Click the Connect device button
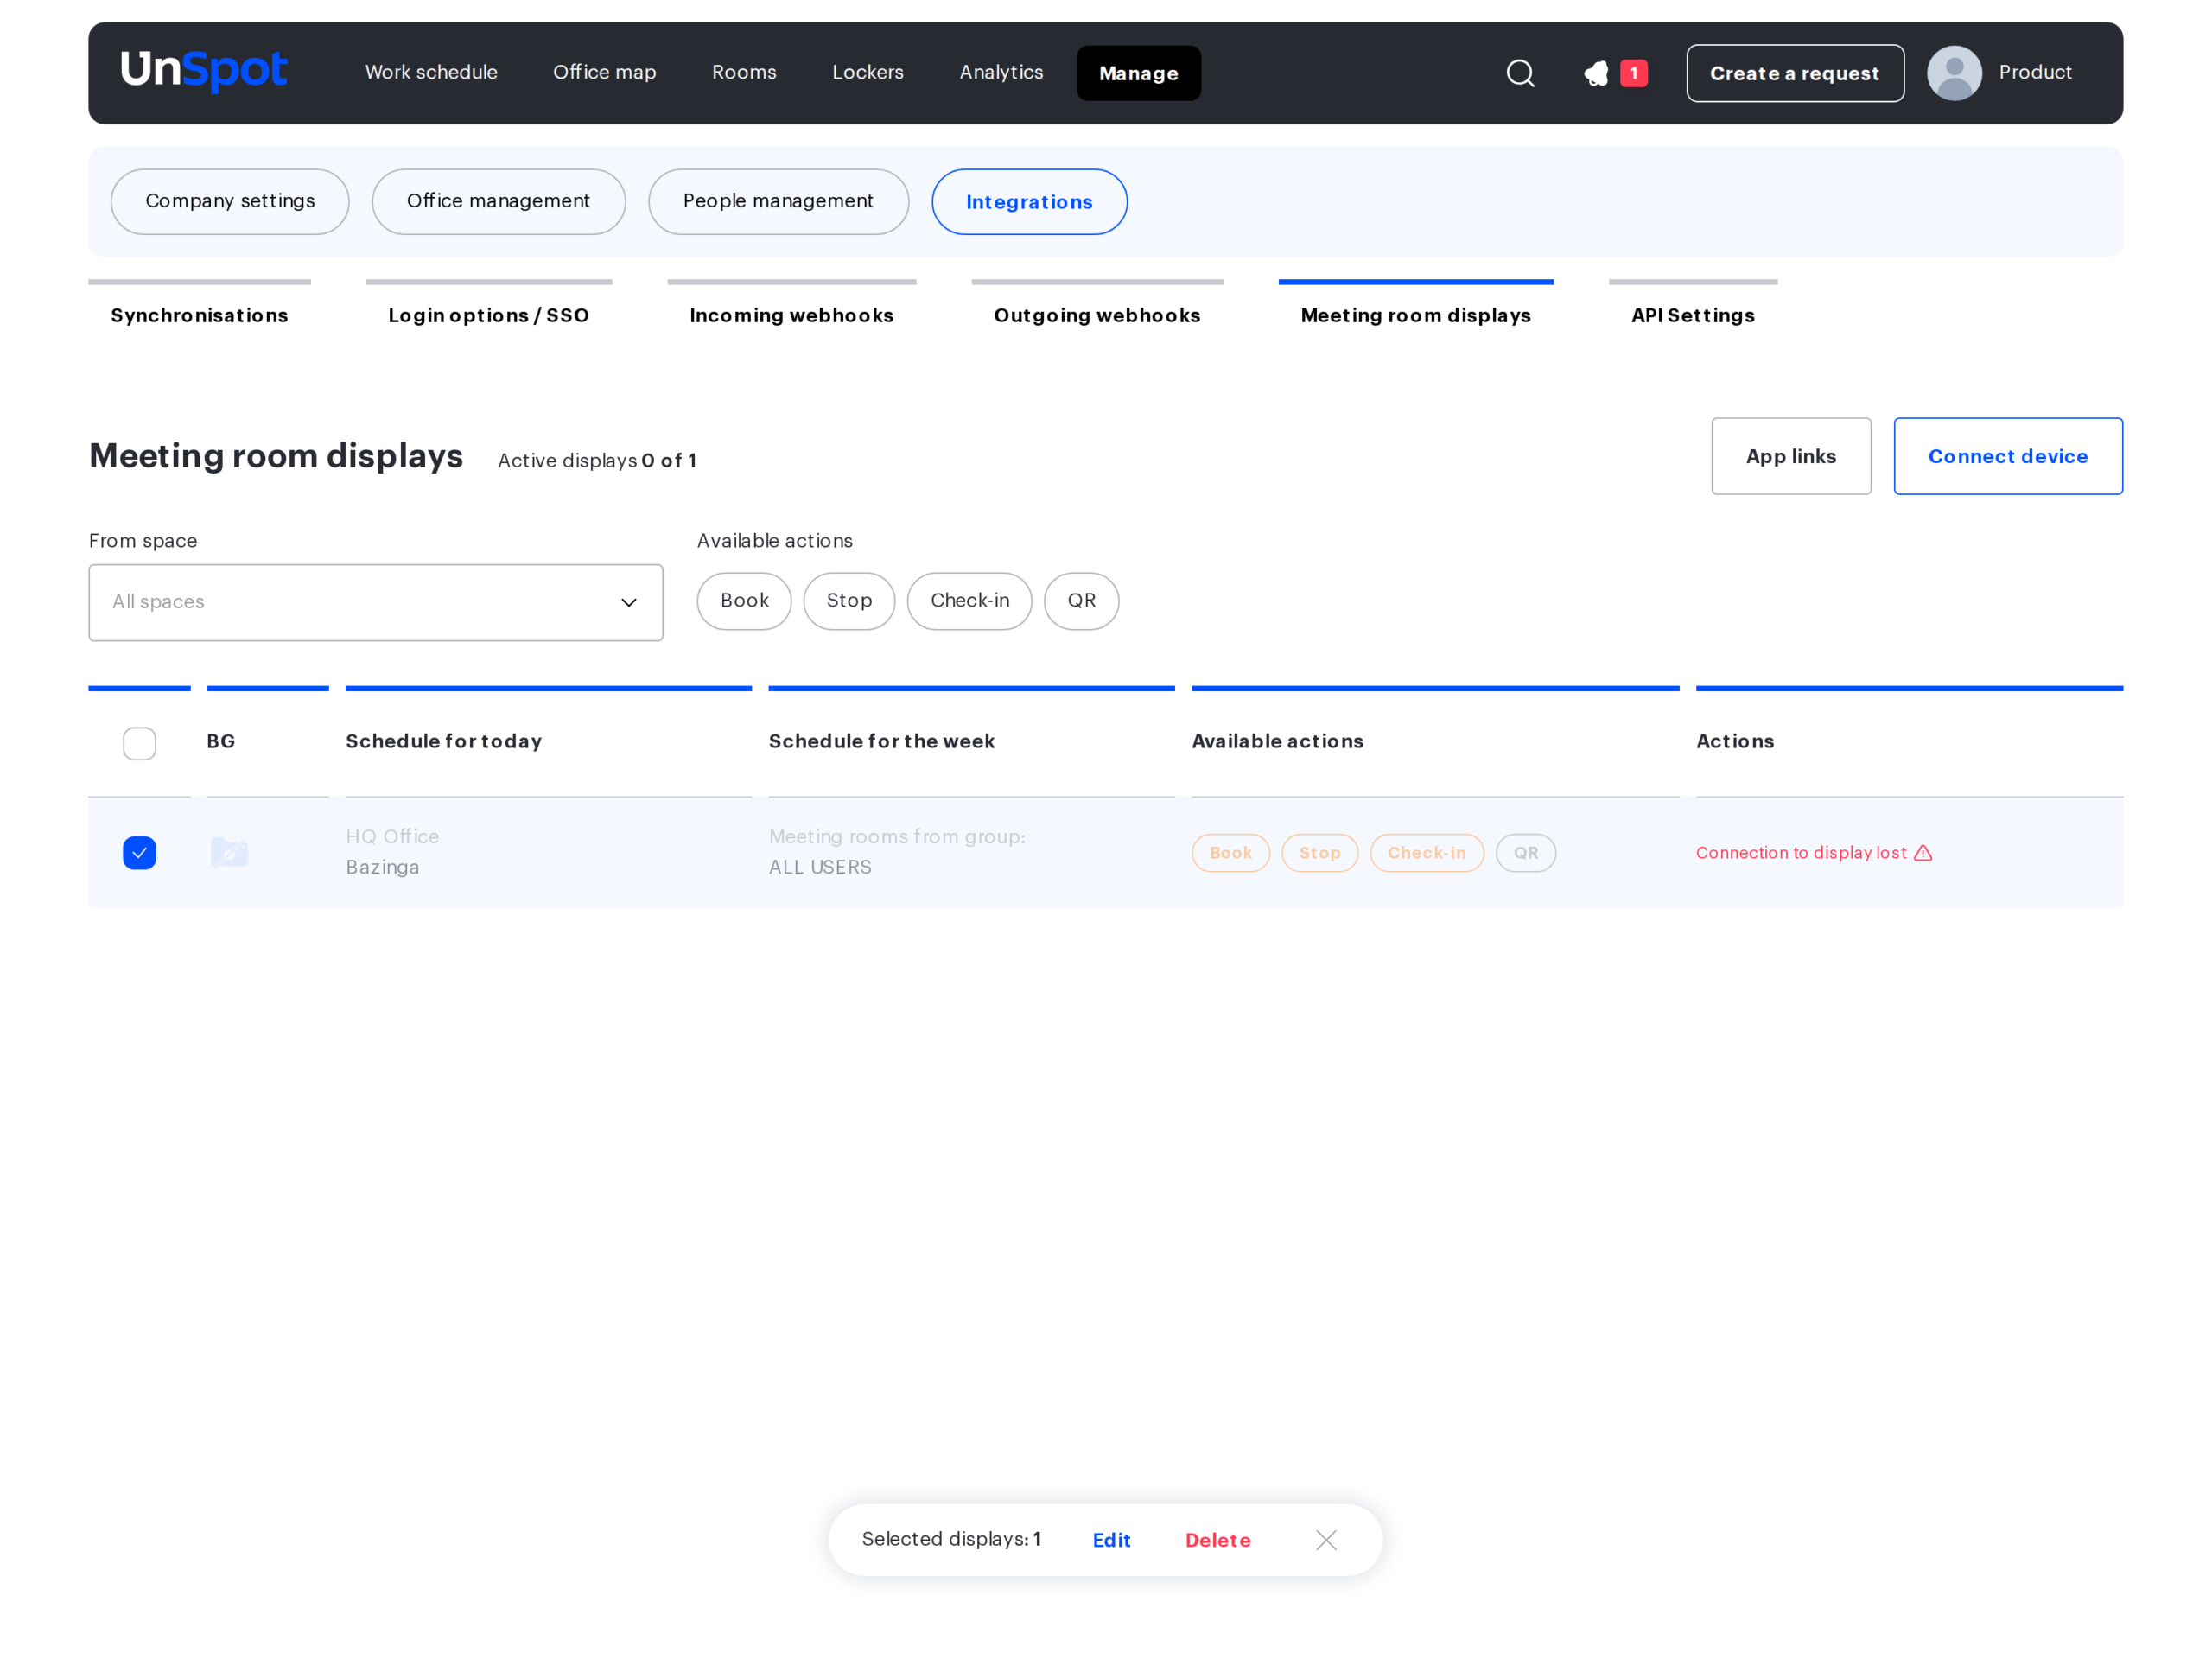This screenshot has height=1659, width=2212. pyautogui.click(x=2008, y=456)
